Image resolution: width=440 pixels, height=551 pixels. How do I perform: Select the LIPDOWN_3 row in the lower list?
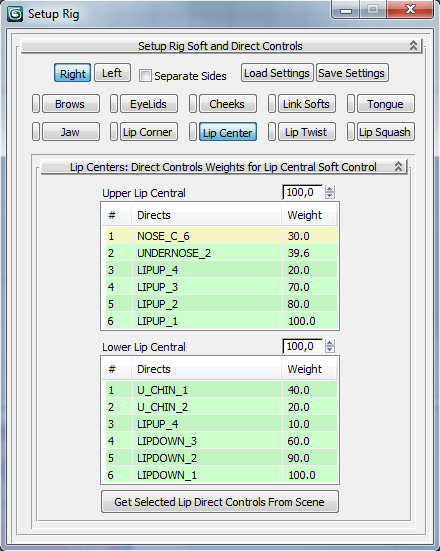(221, 441)
